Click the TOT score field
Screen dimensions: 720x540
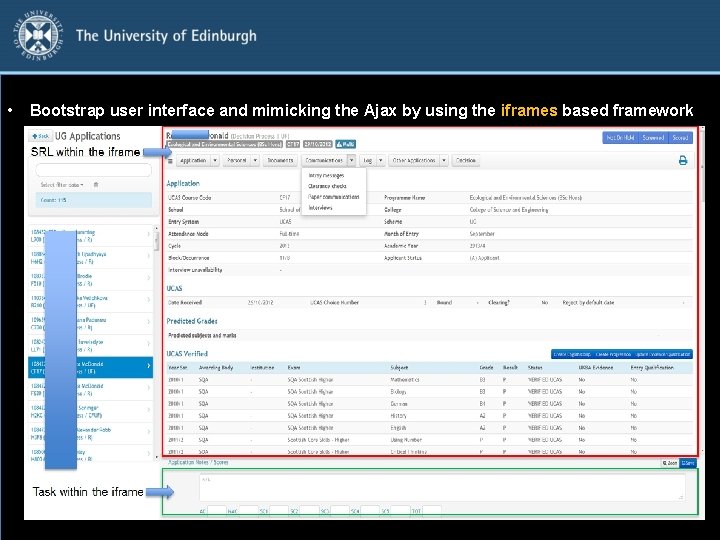(x=431, y=511)
